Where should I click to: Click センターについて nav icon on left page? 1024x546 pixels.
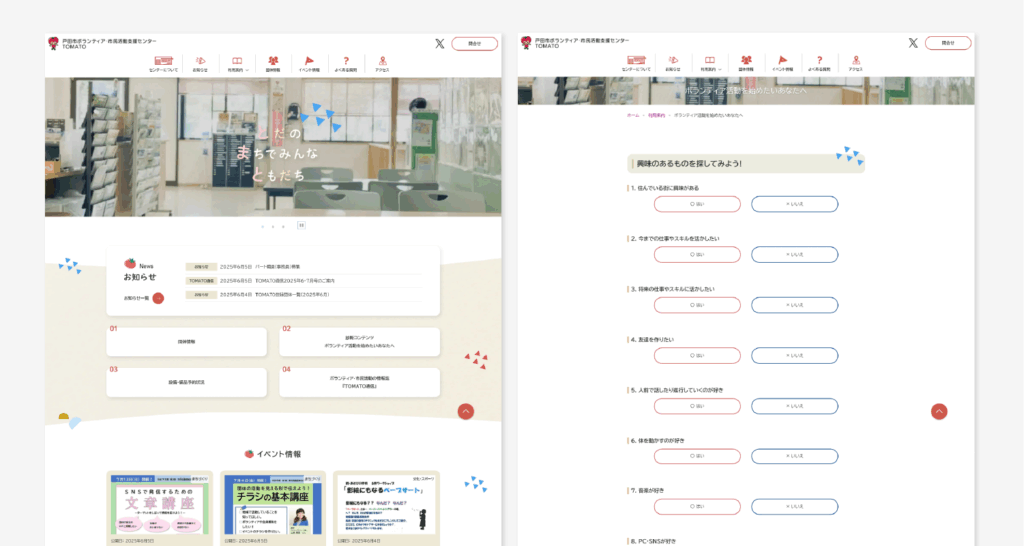click(x=163, y=61)
